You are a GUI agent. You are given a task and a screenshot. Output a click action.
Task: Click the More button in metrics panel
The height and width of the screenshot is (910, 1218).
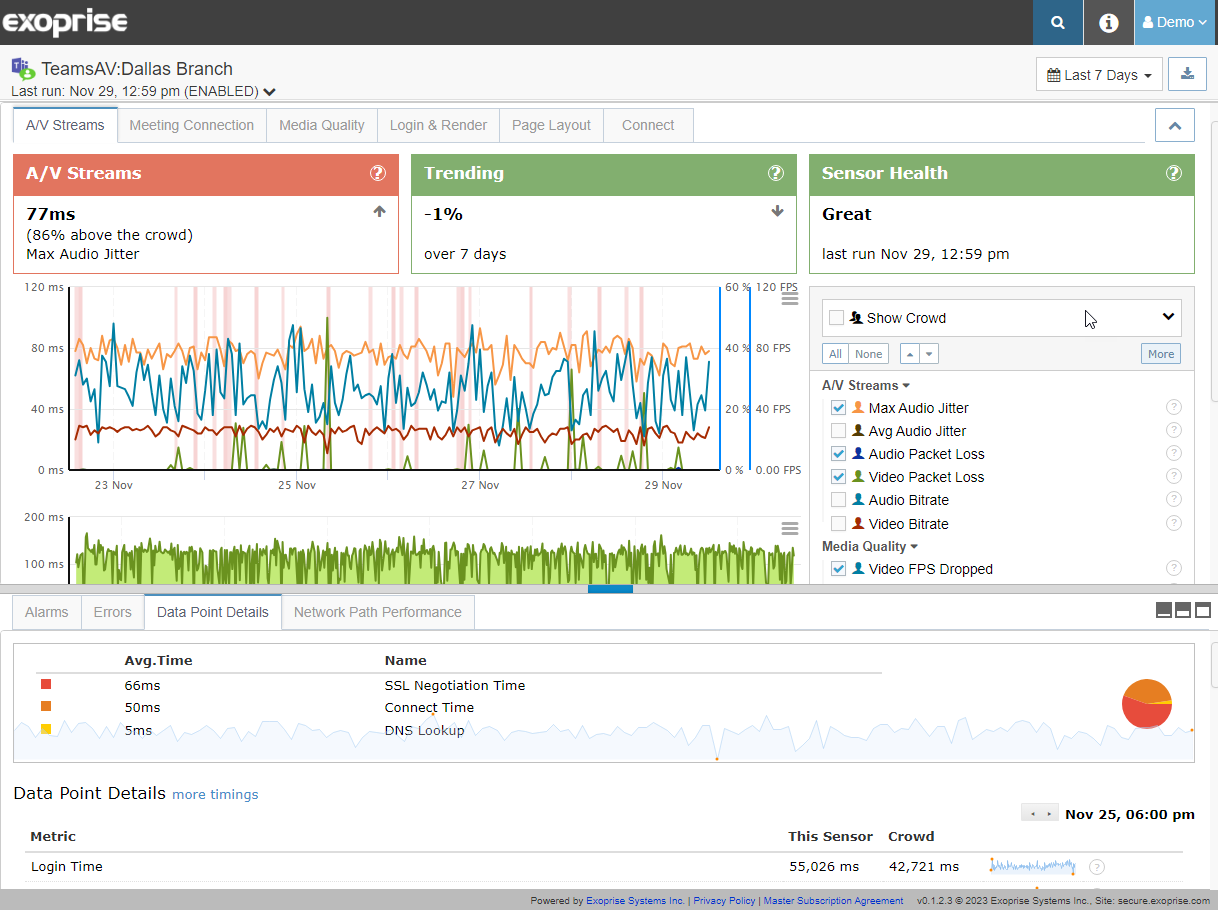1161,354
